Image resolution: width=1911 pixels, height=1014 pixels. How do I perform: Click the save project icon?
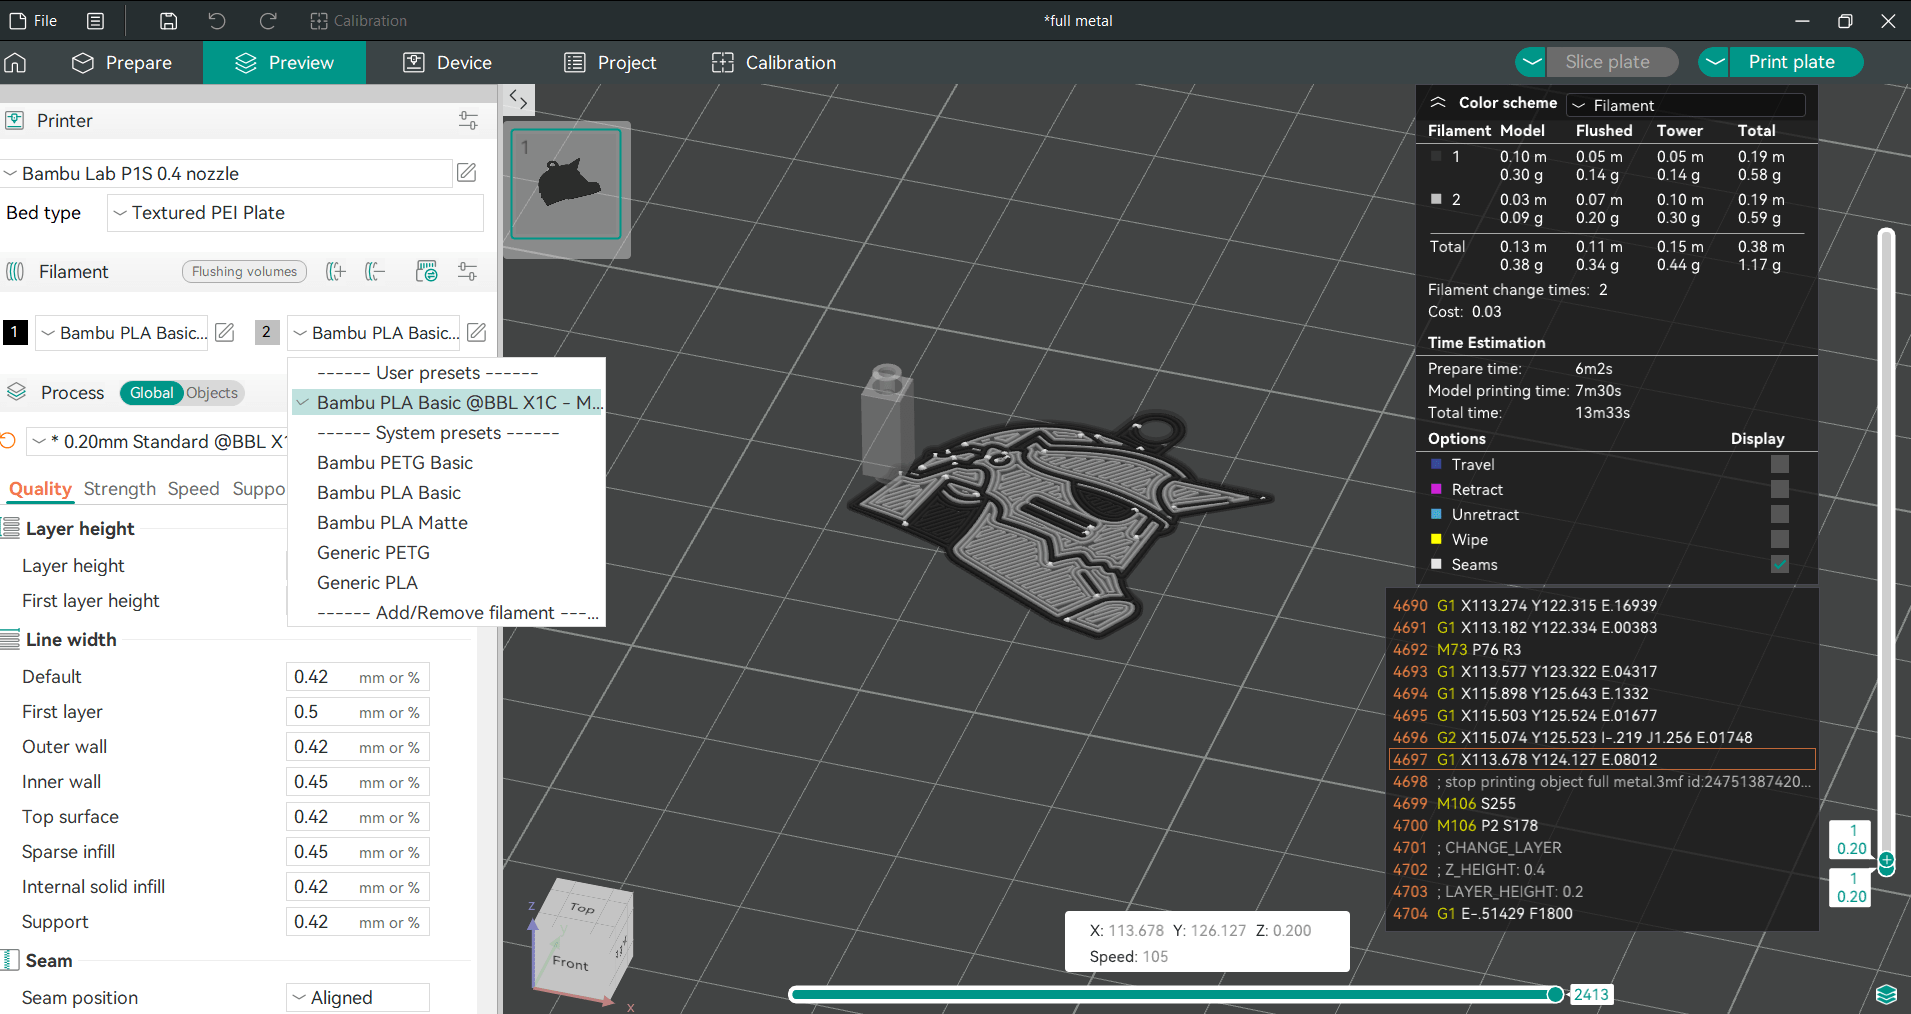click(168, 21)
